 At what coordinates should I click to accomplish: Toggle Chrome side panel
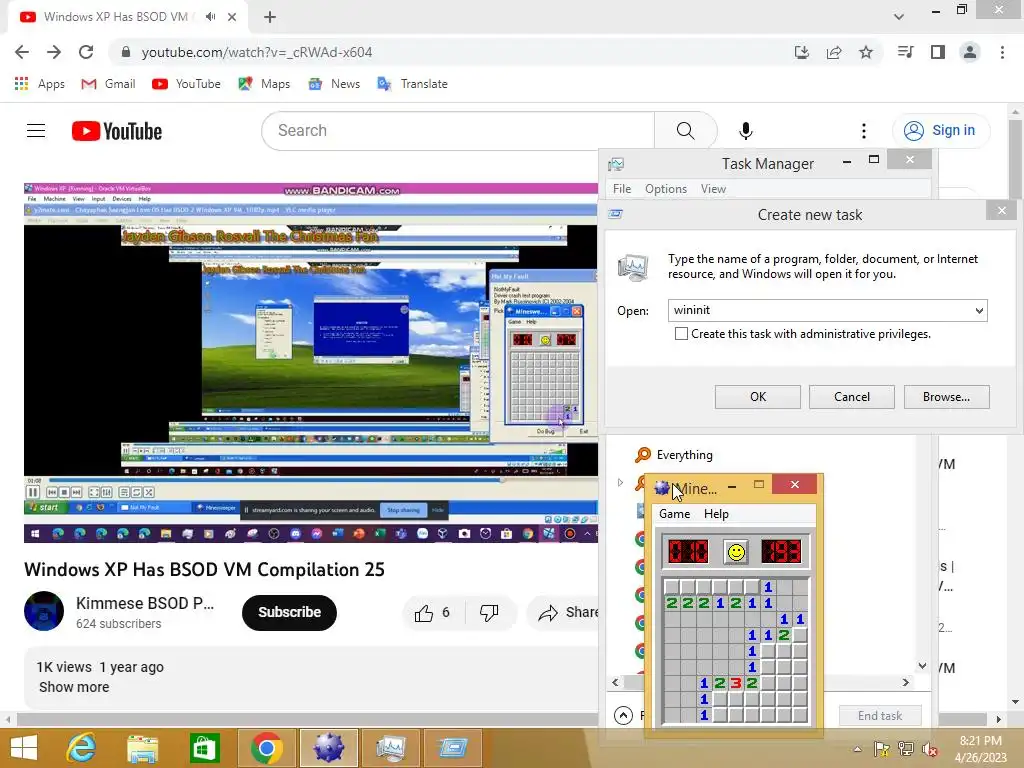point(938,52)
